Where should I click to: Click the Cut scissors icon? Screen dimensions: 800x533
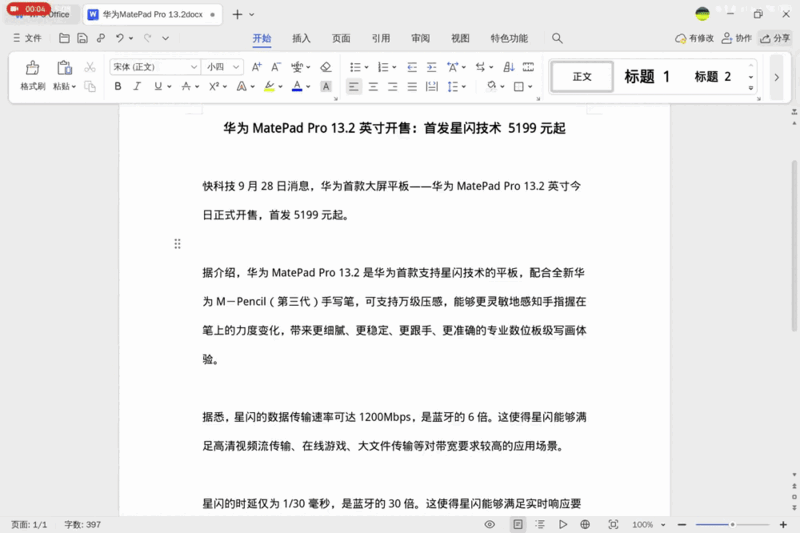pos(89,67)
